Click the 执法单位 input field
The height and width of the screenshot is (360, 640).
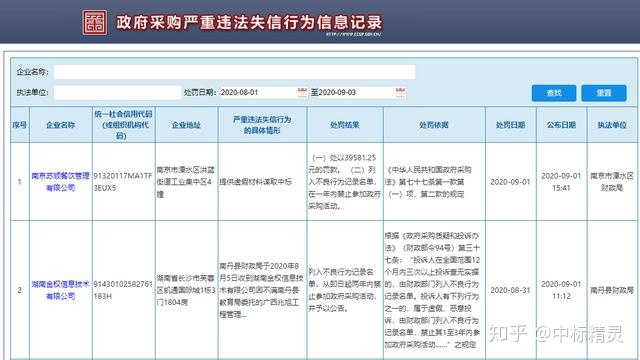(x=117, y=92)
